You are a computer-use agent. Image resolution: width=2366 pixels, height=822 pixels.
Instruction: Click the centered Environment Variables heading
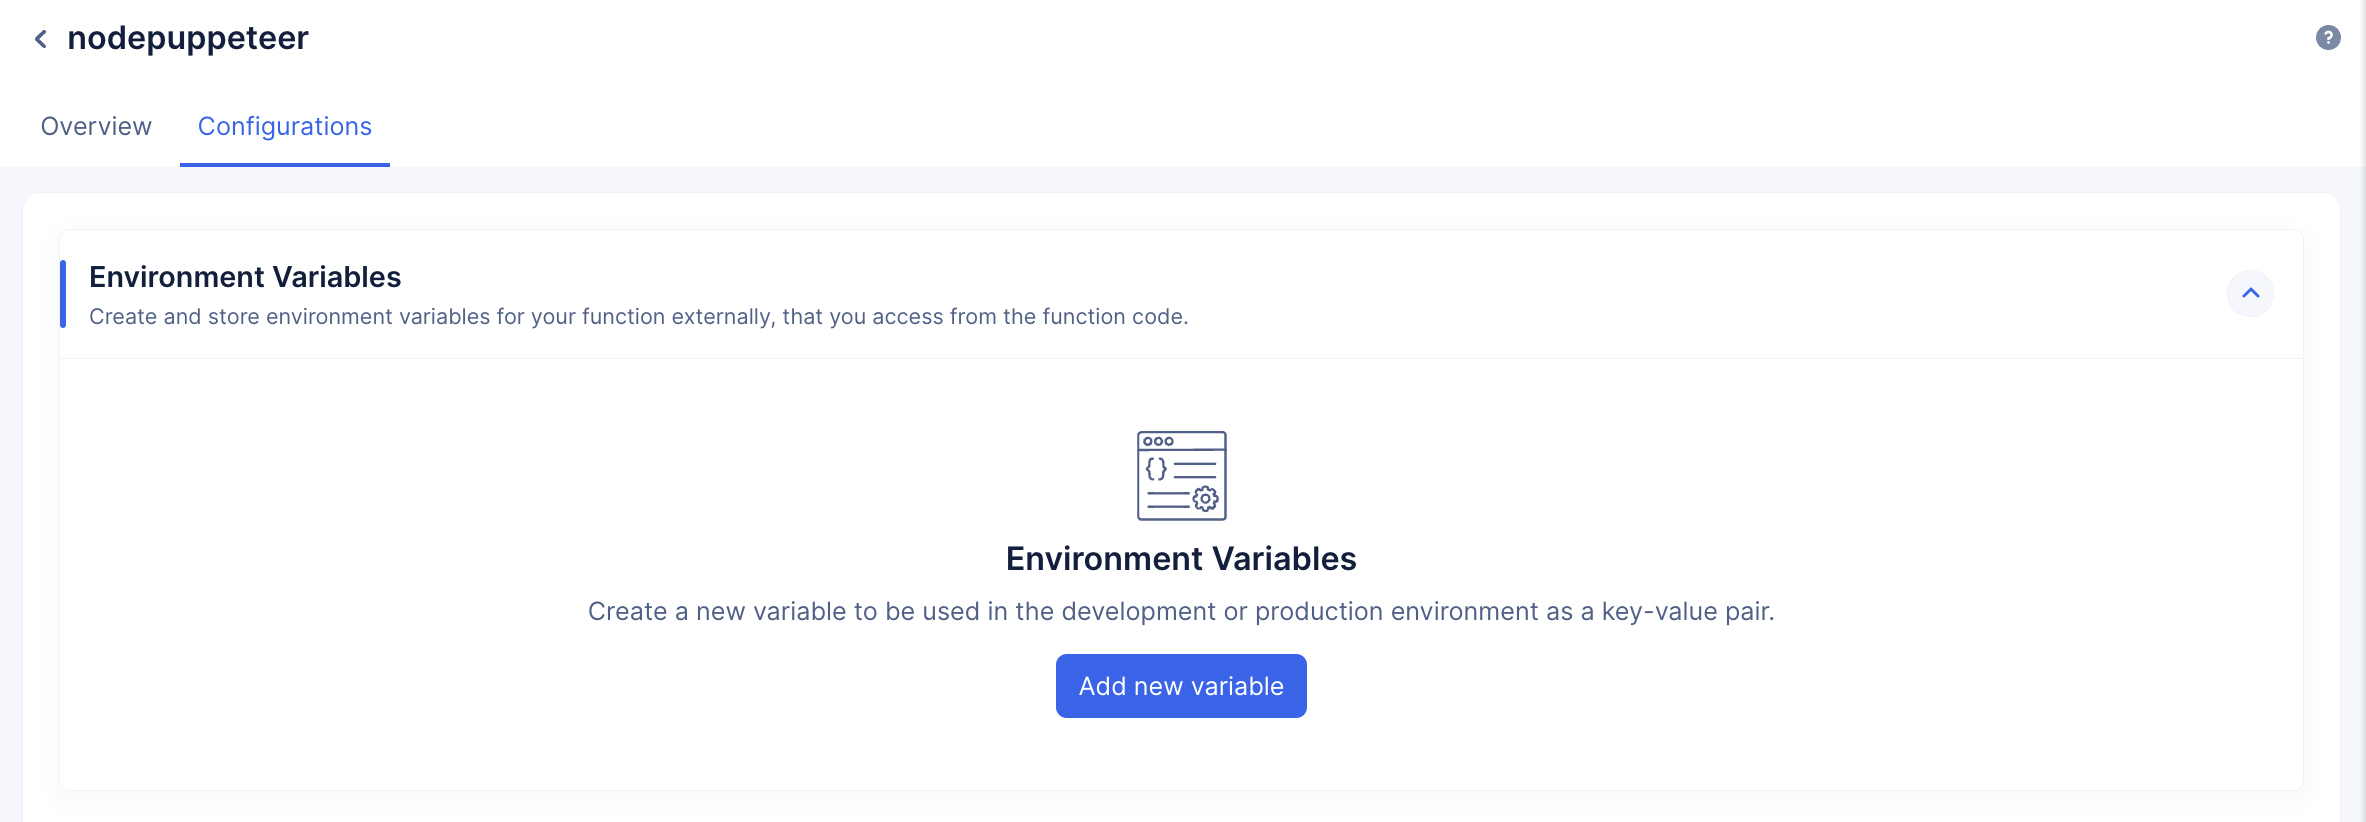[1181, 559]
